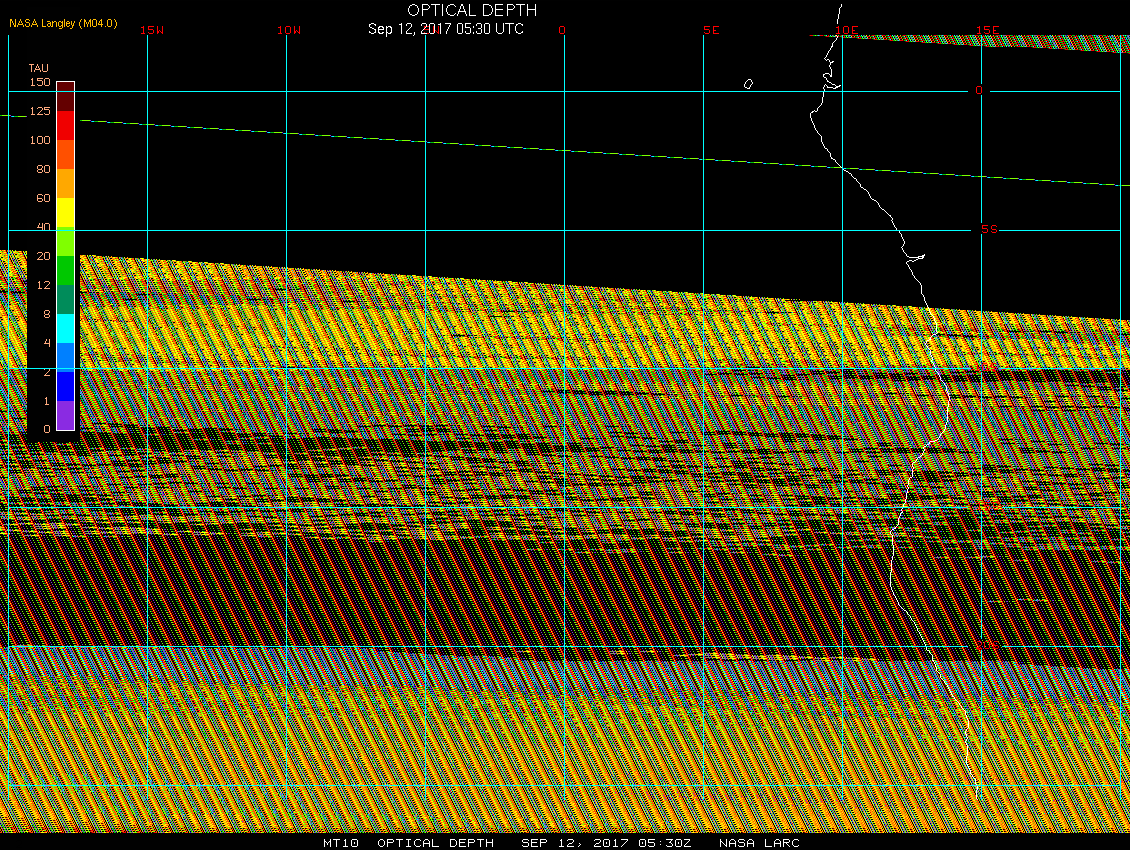Click the 'TAU' legend heading
This screenshot has width=1130, height=850.
[39, 68]
